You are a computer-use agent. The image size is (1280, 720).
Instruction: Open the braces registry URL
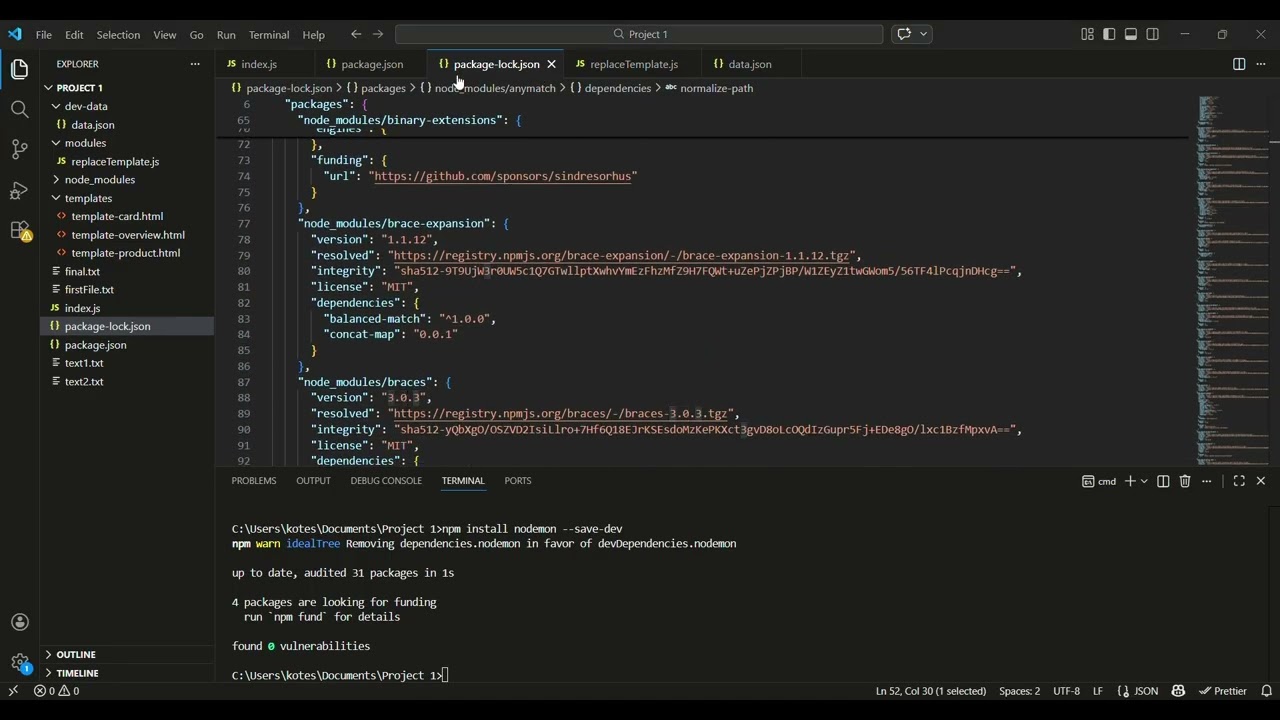pos(560,413)
